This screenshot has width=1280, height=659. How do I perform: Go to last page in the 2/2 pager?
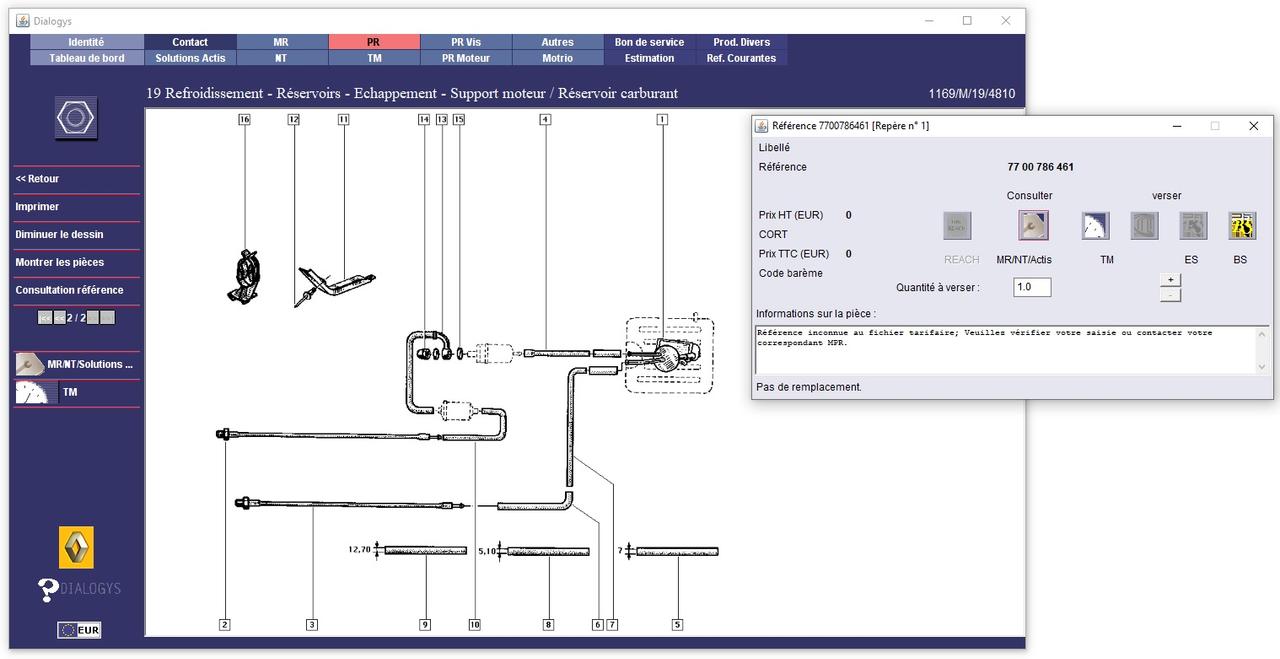click(x=108, y=317)
